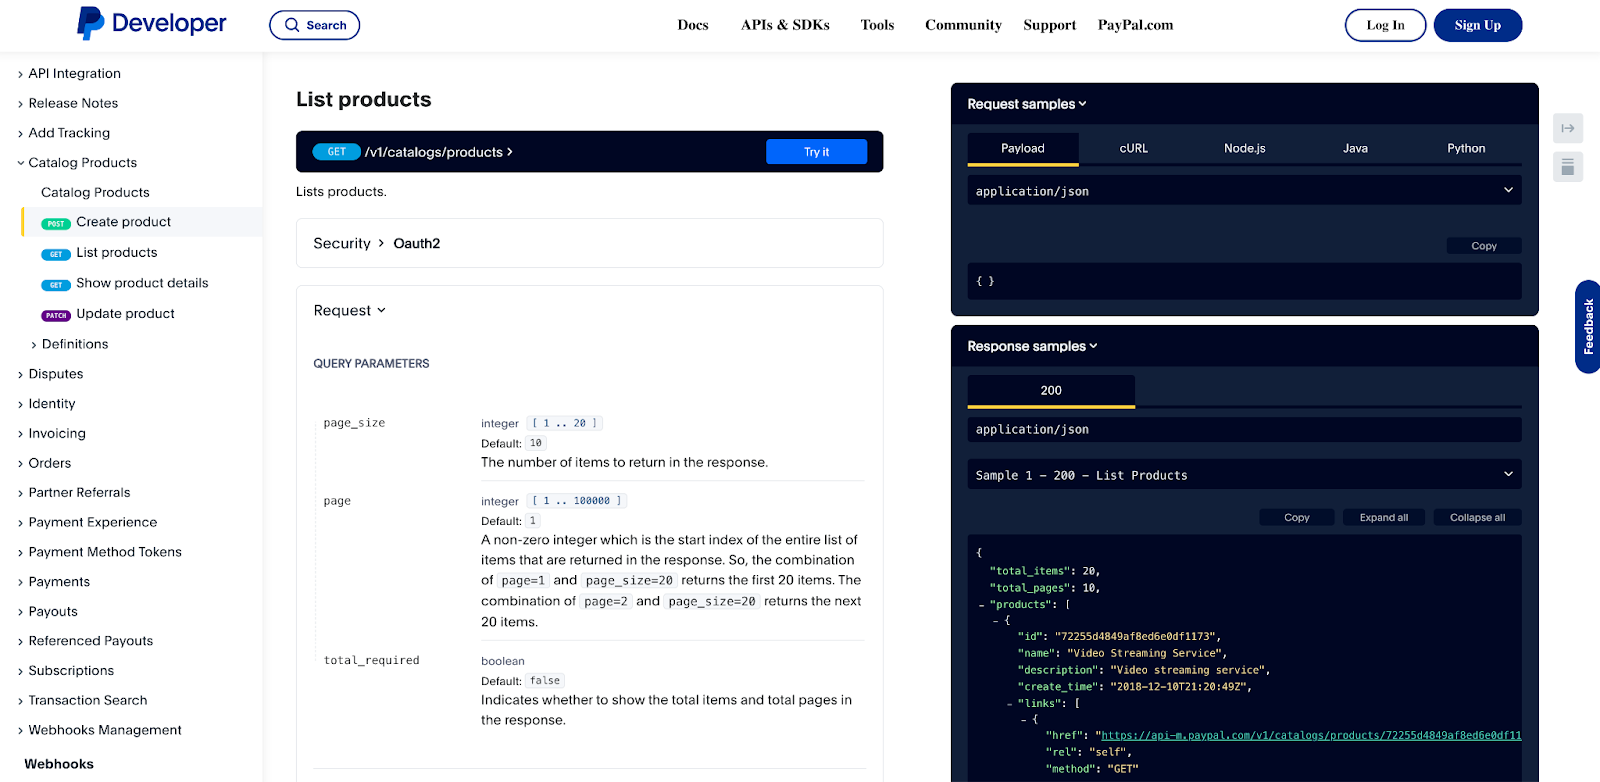Screen dimensions: 1600x782
Task: Click the collapse panel arrow icon
Action: coord(1567,128)
